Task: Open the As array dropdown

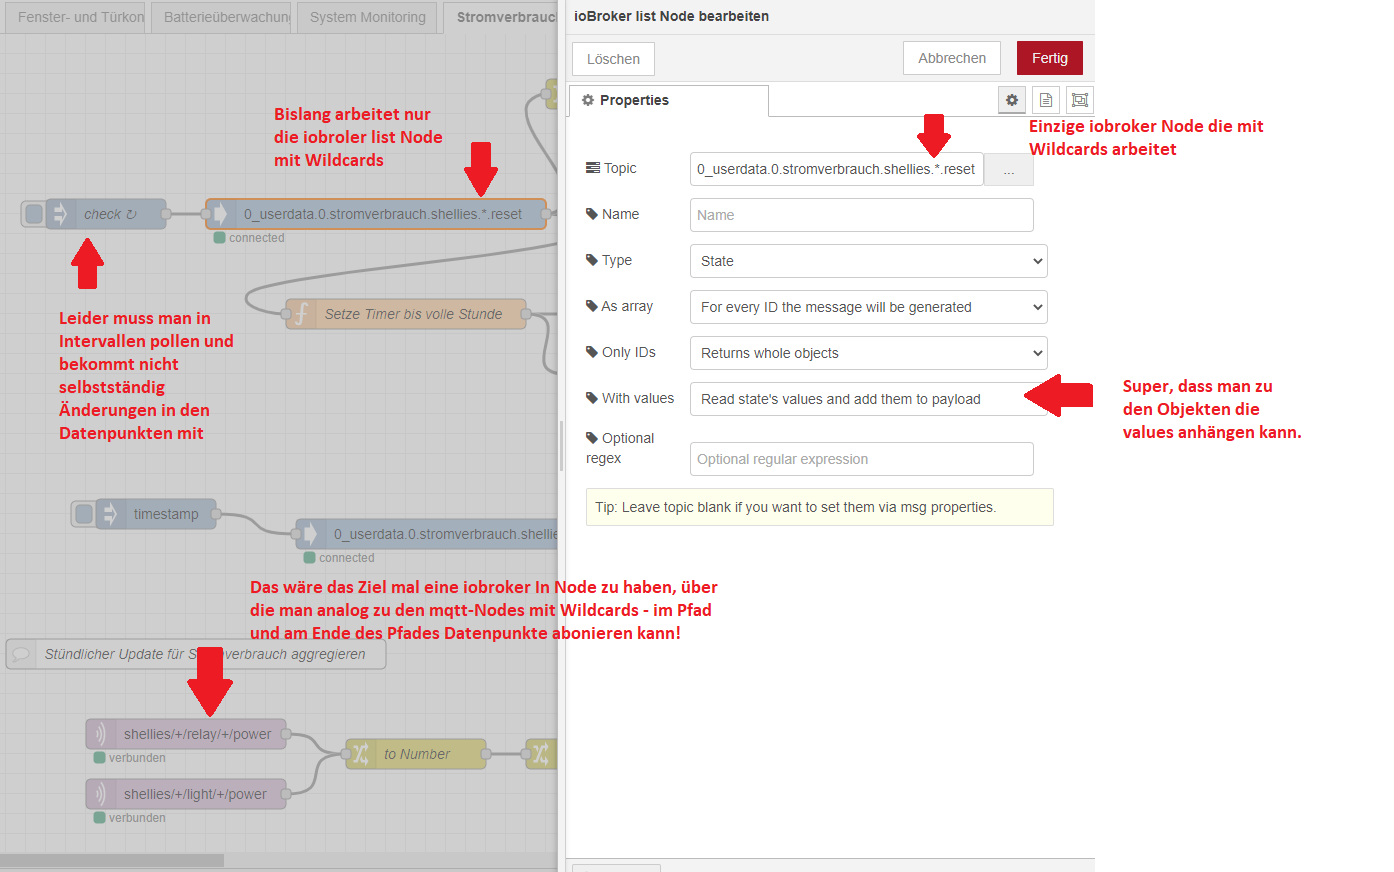Action: tap(868, 307)
